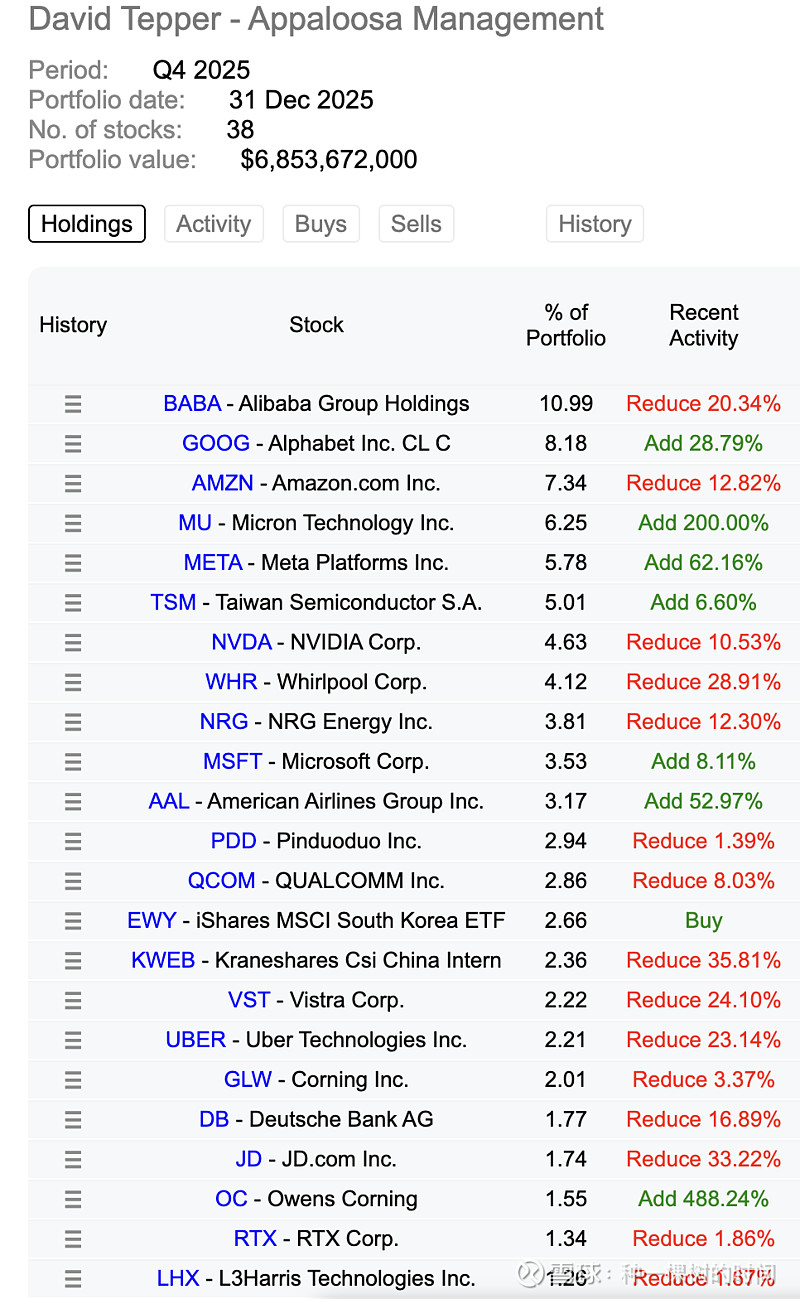This screenshot has height=1299, width=800.
Task: Select the Sells tab
Action: 416,224
